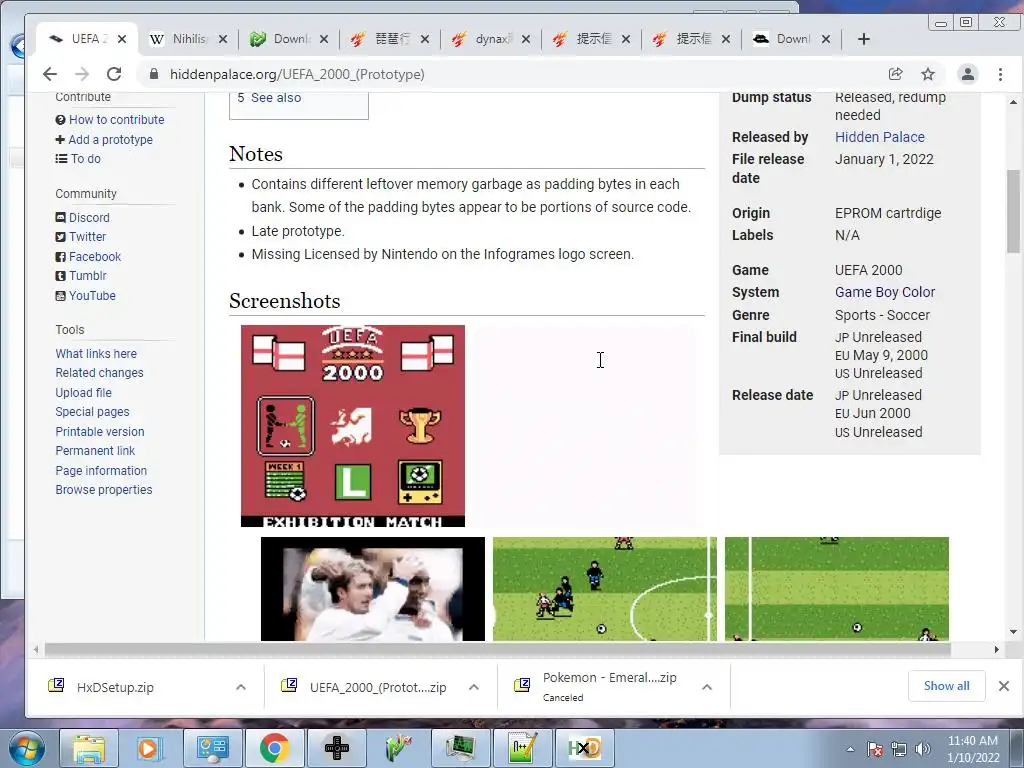Image resolution: width=1024 pixels, height=768 pixels.
Task: Click the volume speaker tray icon
Action: coord(922,749)
